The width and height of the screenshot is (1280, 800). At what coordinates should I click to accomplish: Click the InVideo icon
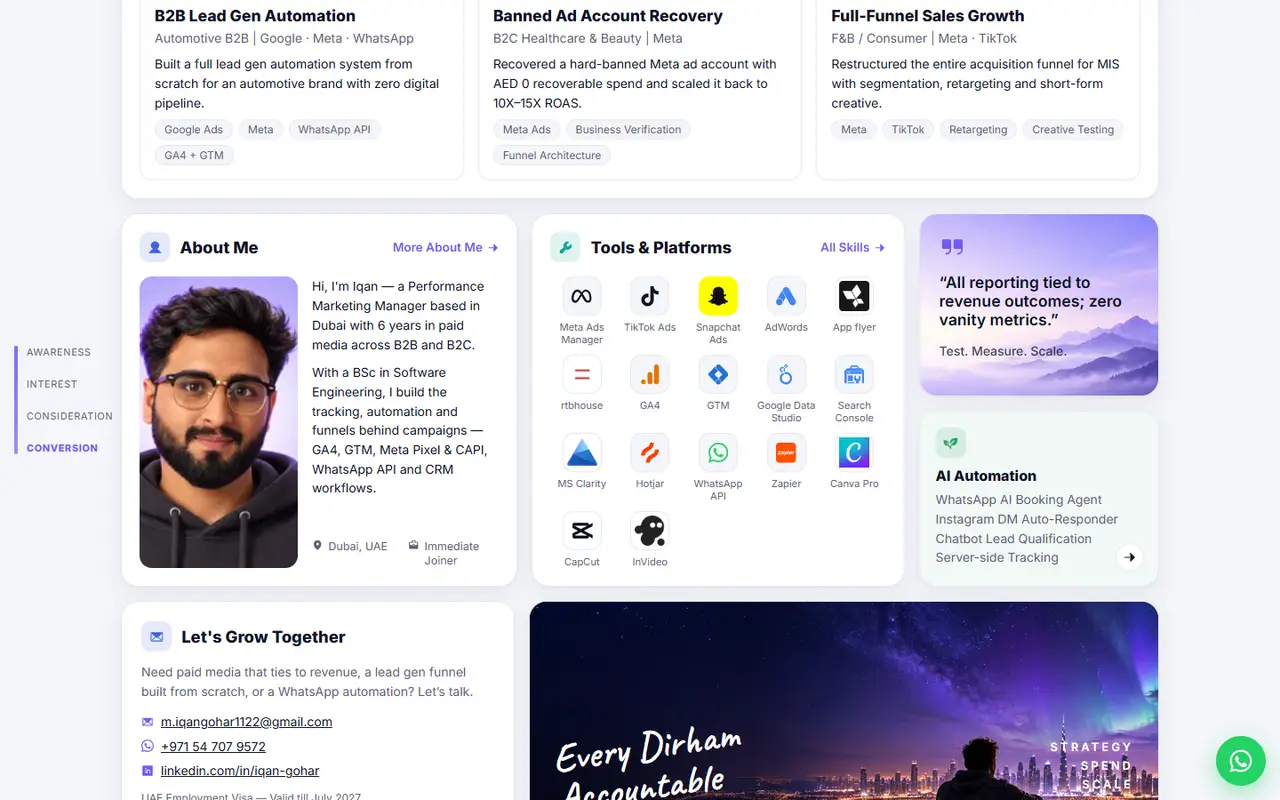point(650,530)
